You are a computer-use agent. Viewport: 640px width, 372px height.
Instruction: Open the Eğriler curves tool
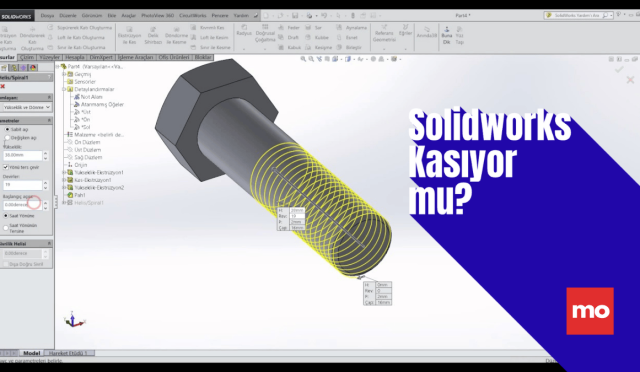405,31
